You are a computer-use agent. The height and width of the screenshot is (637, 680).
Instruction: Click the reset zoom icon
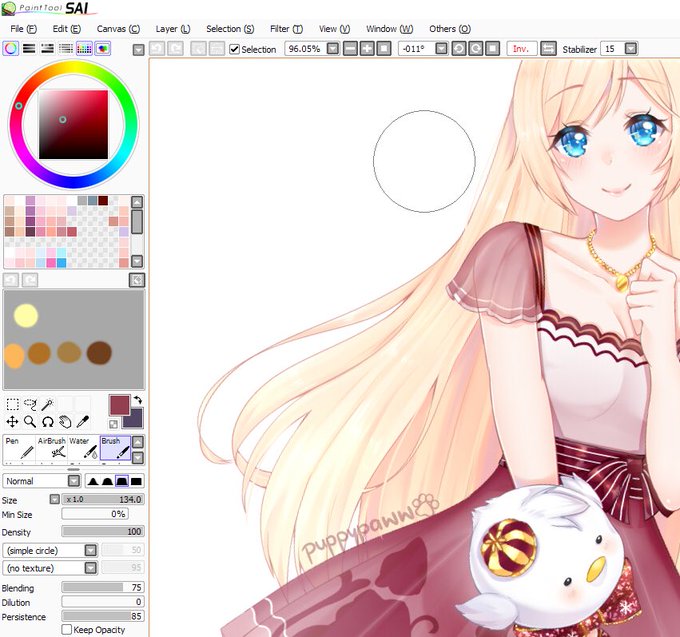(384, 49)
